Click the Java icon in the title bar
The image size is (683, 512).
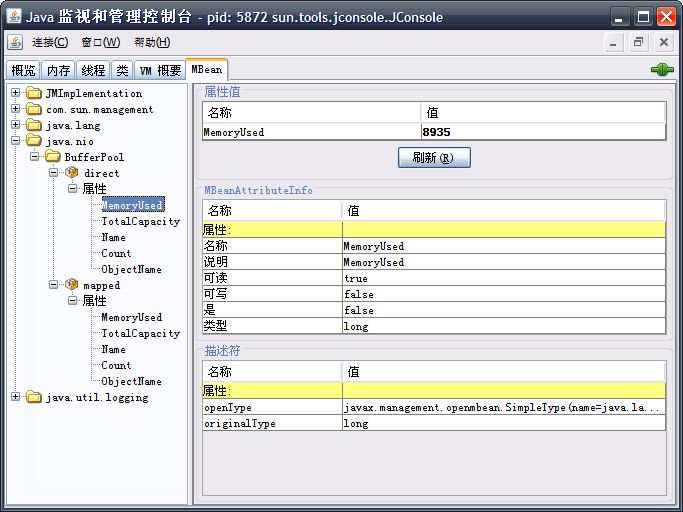click(14, 17)
